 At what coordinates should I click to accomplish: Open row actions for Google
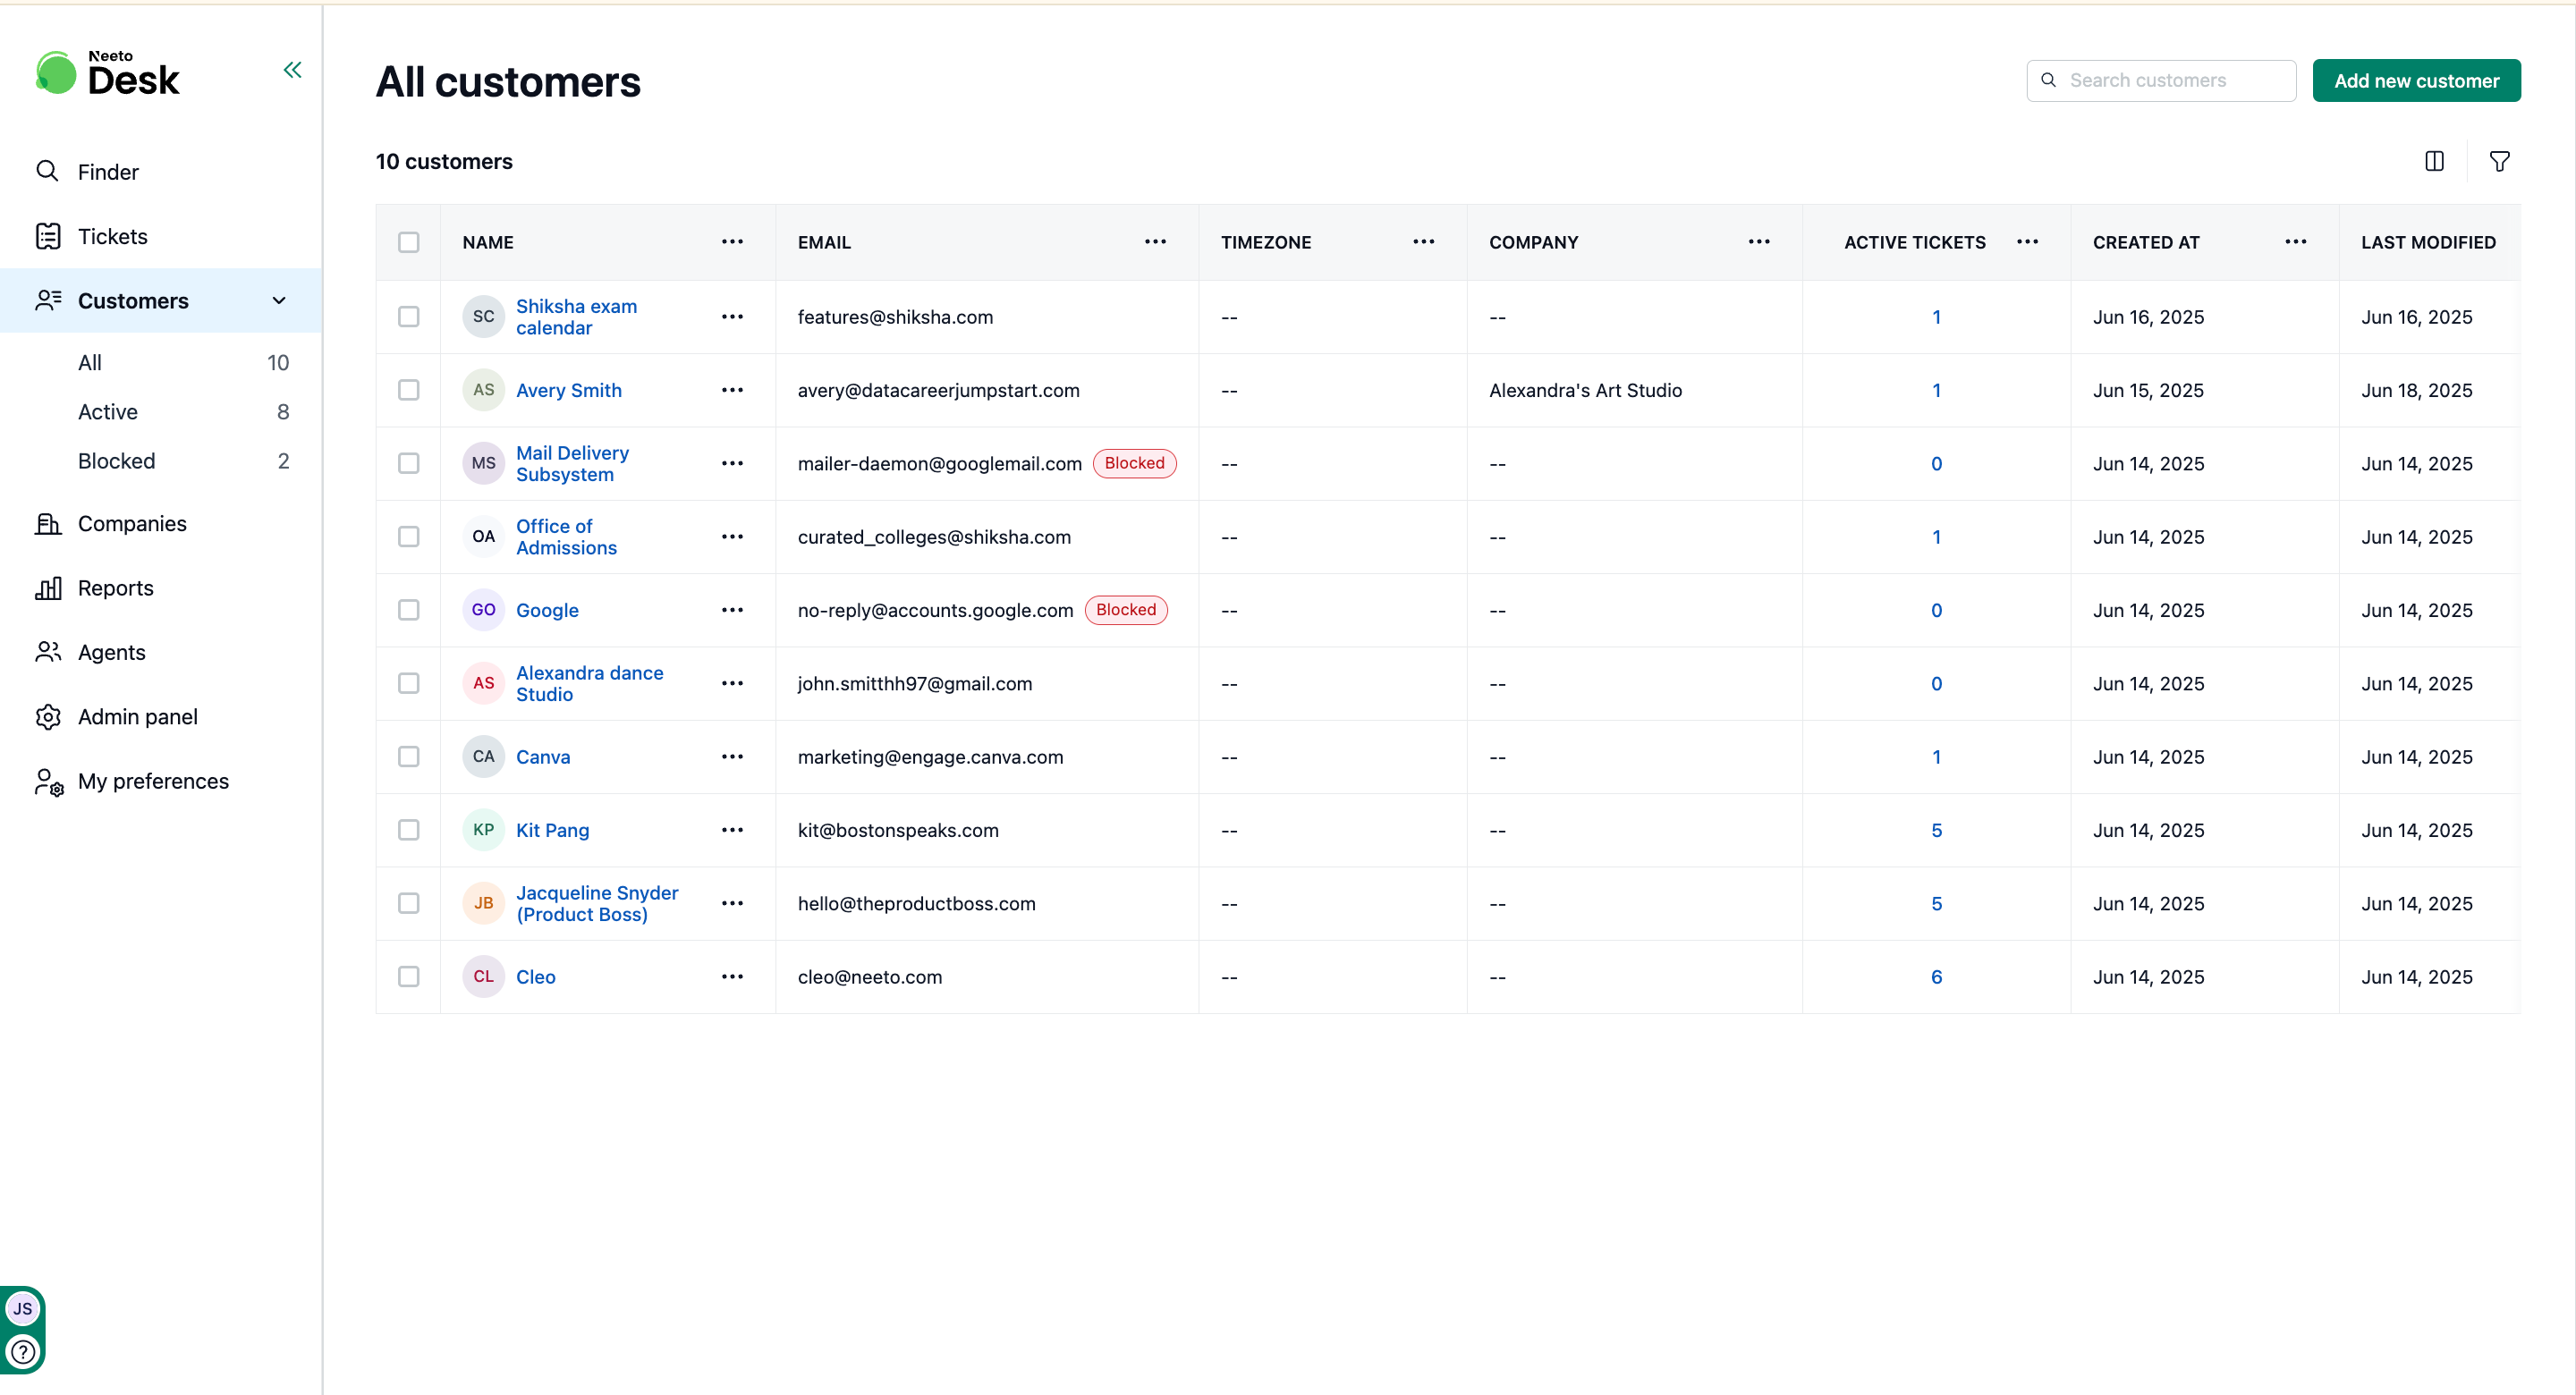point(732,610)
